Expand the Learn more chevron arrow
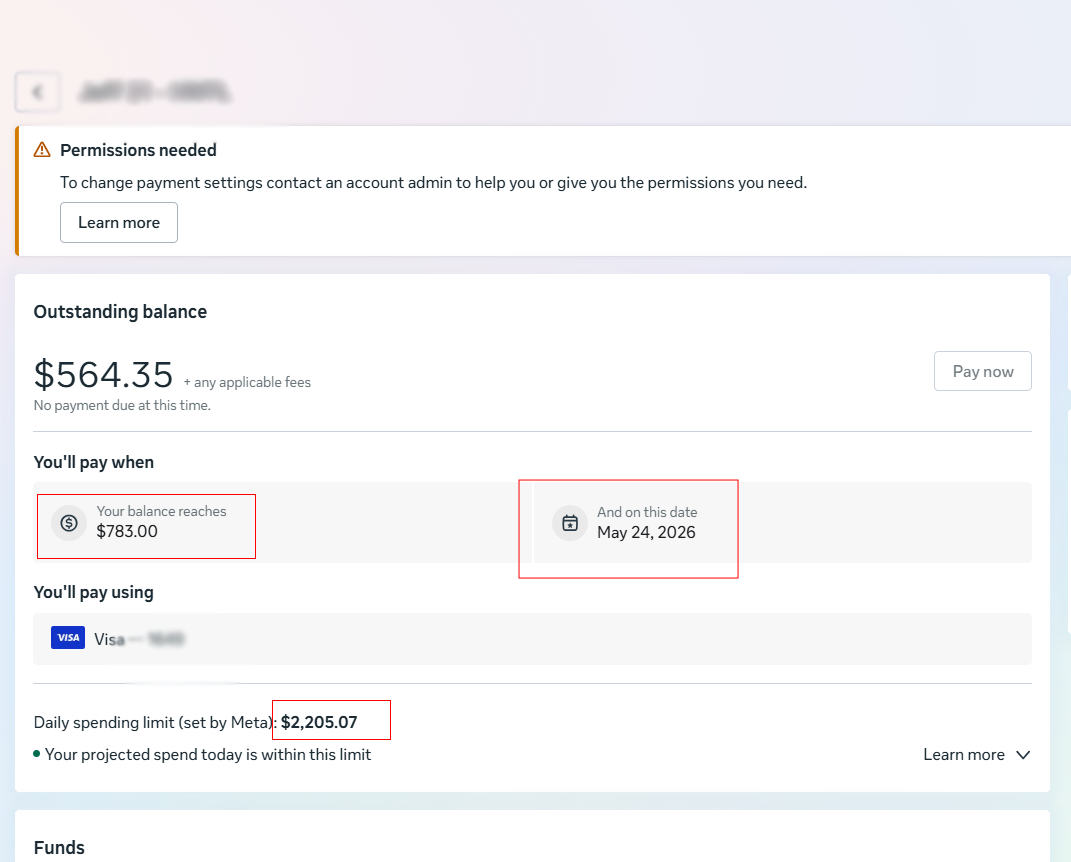 coord(1023,755)
